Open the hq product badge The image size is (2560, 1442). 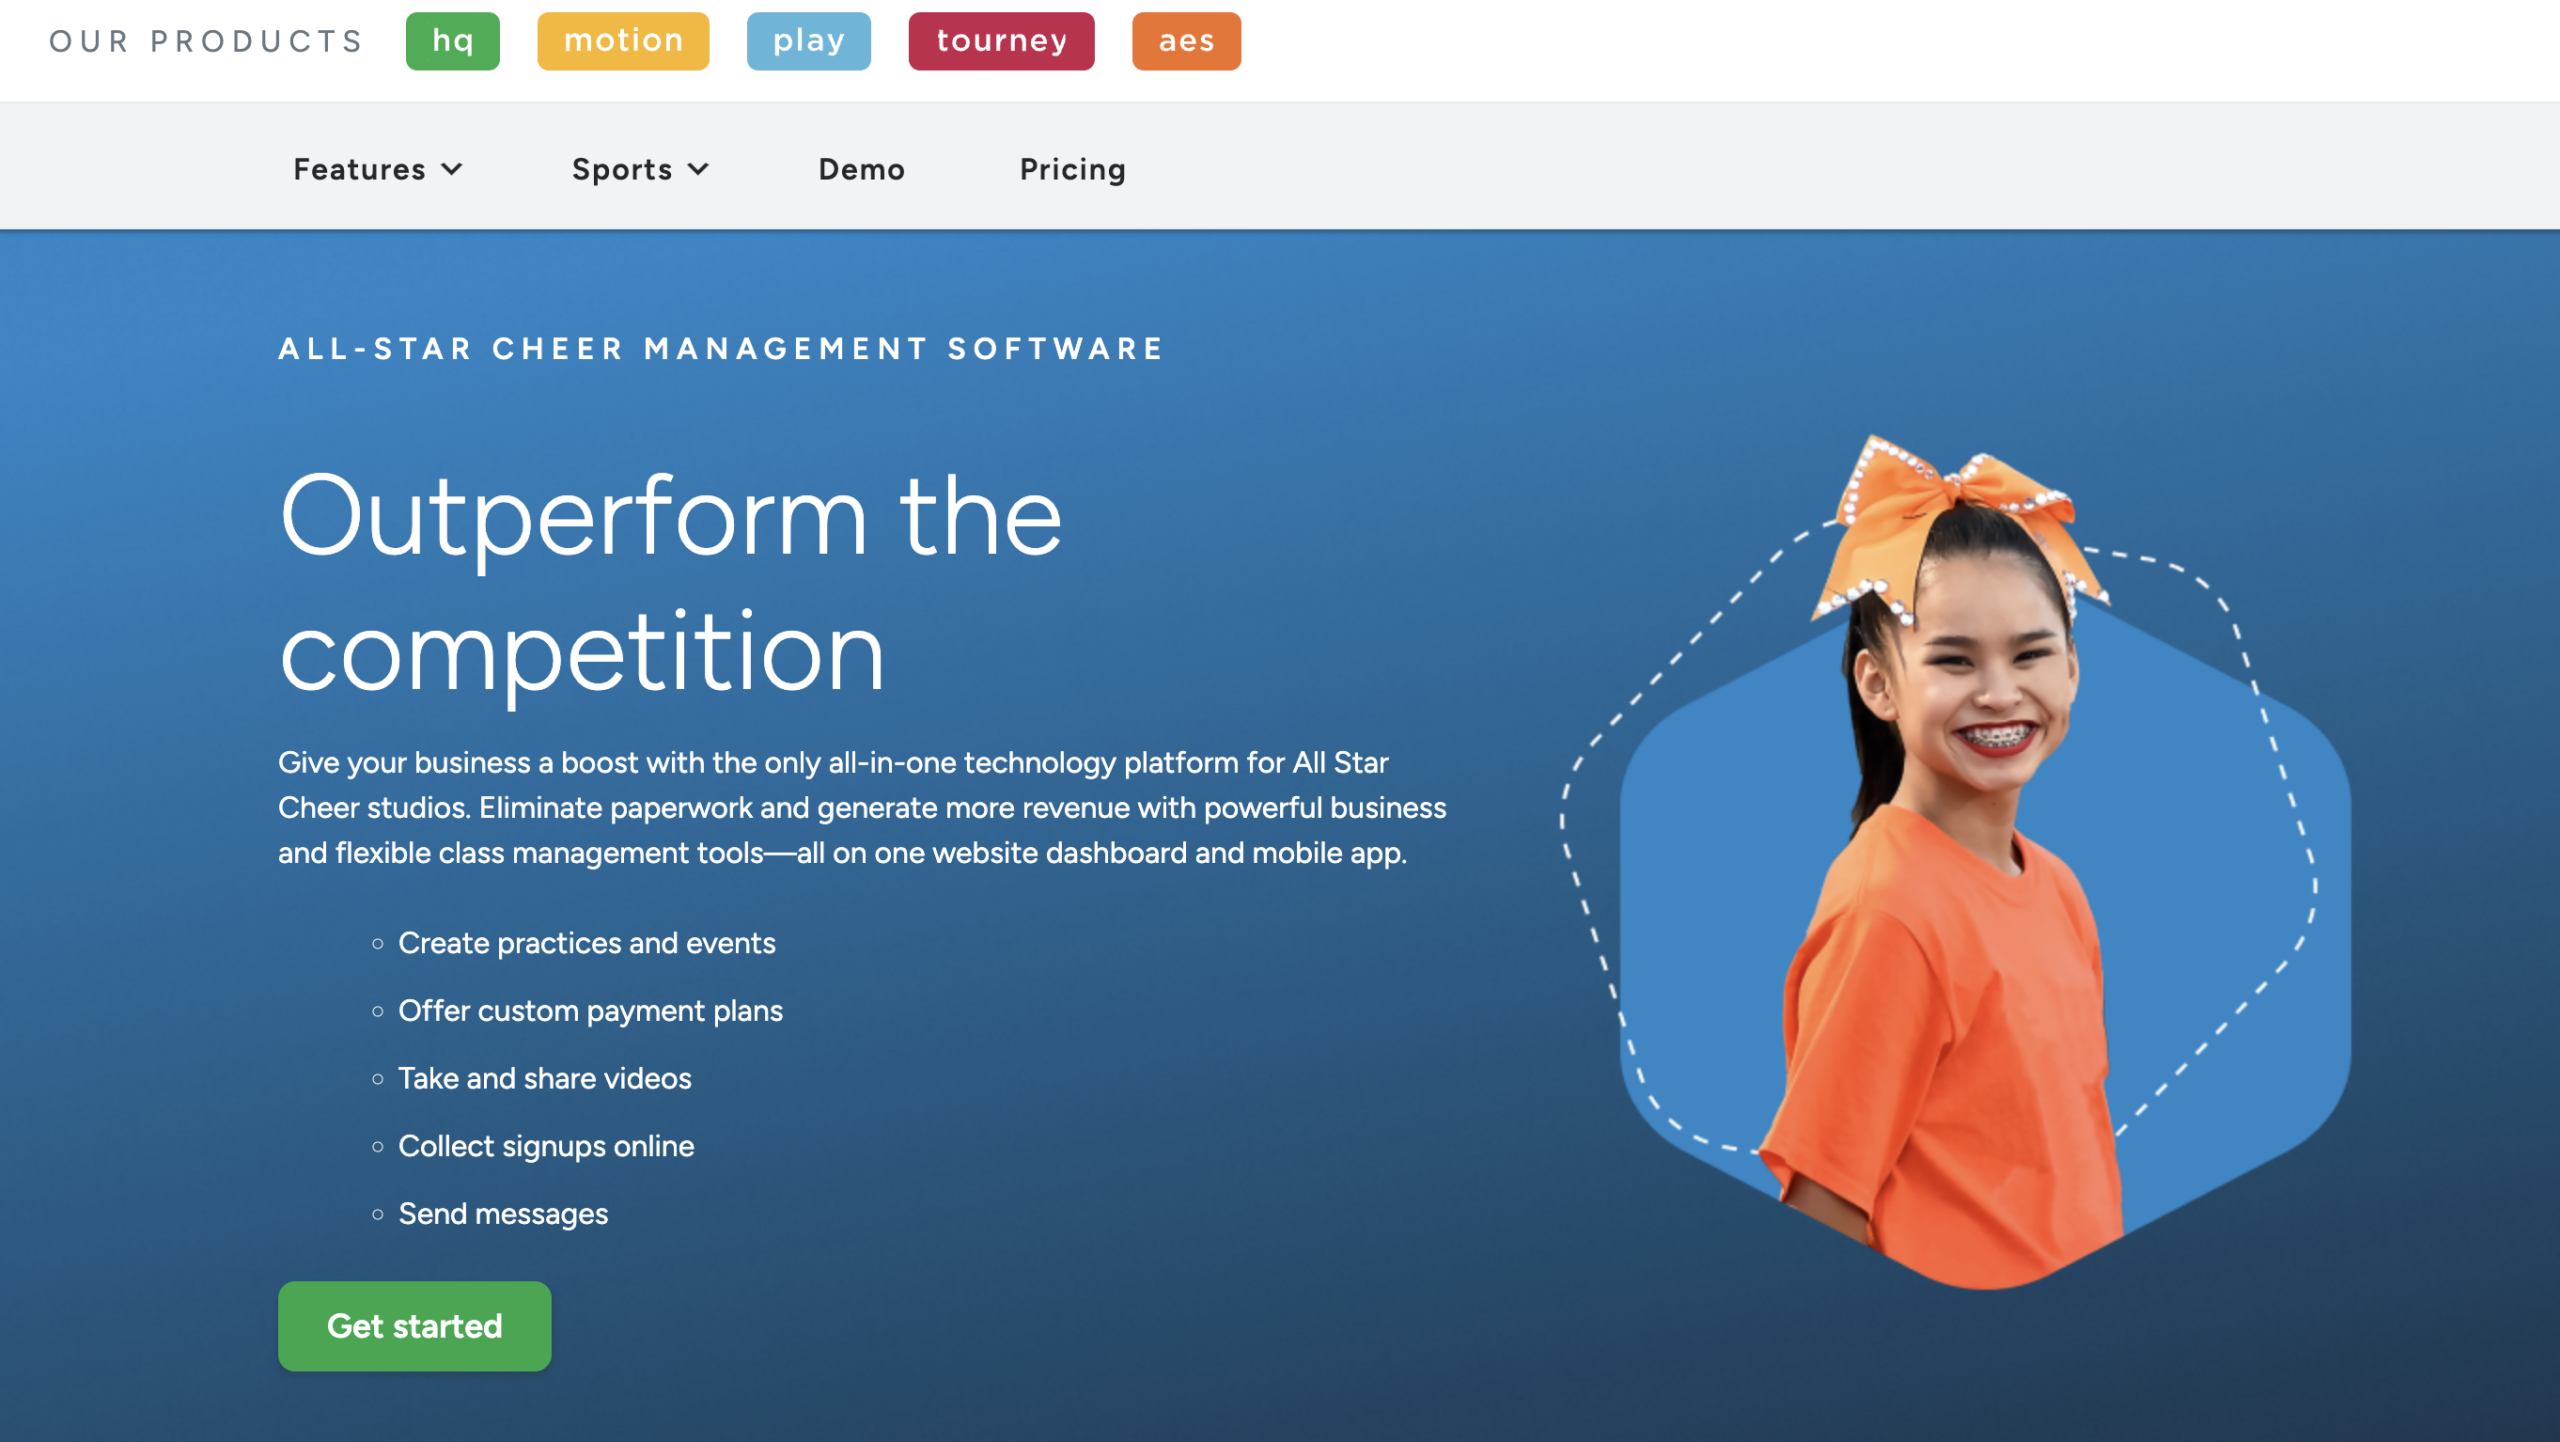click(452, 41)
